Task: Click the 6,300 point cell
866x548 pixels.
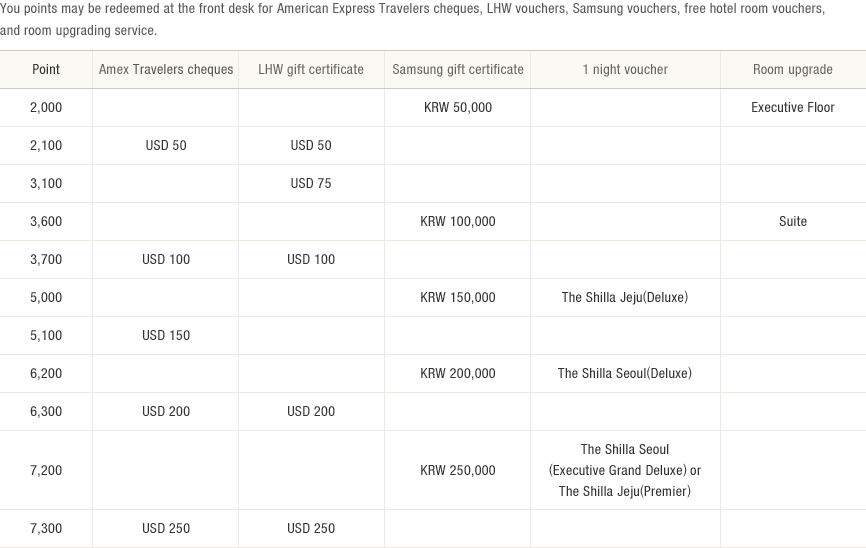Action: pyautogui.click(x=46, y=412)
